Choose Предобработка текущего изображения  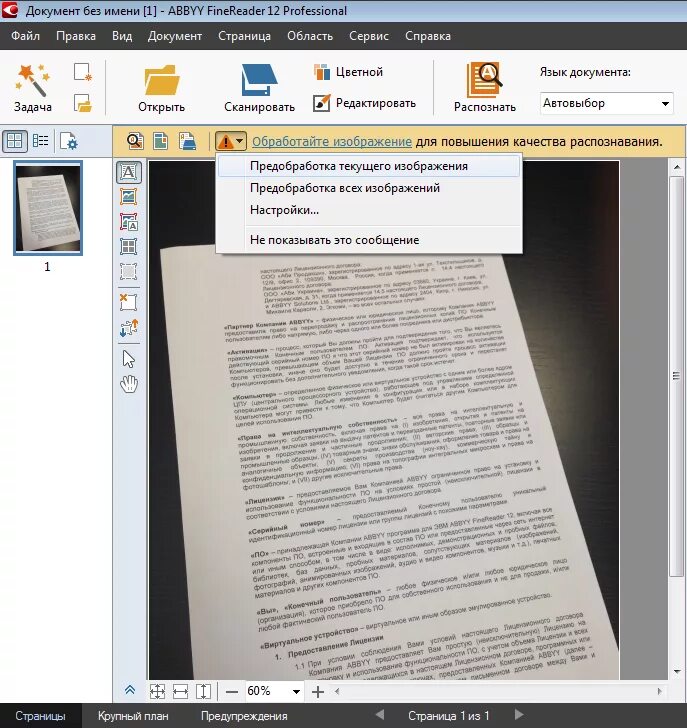[x=369, y=166]
